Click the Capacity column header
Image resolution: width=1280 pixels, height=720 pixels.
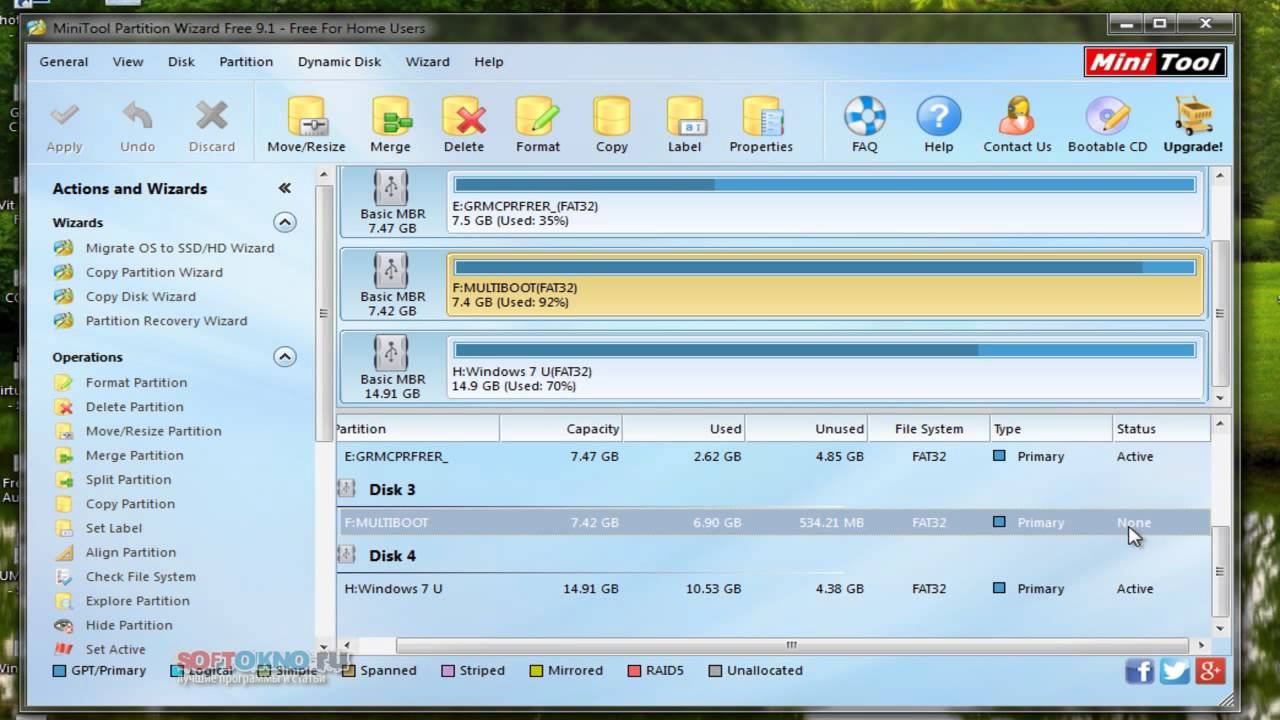click(x=592, y=429)
